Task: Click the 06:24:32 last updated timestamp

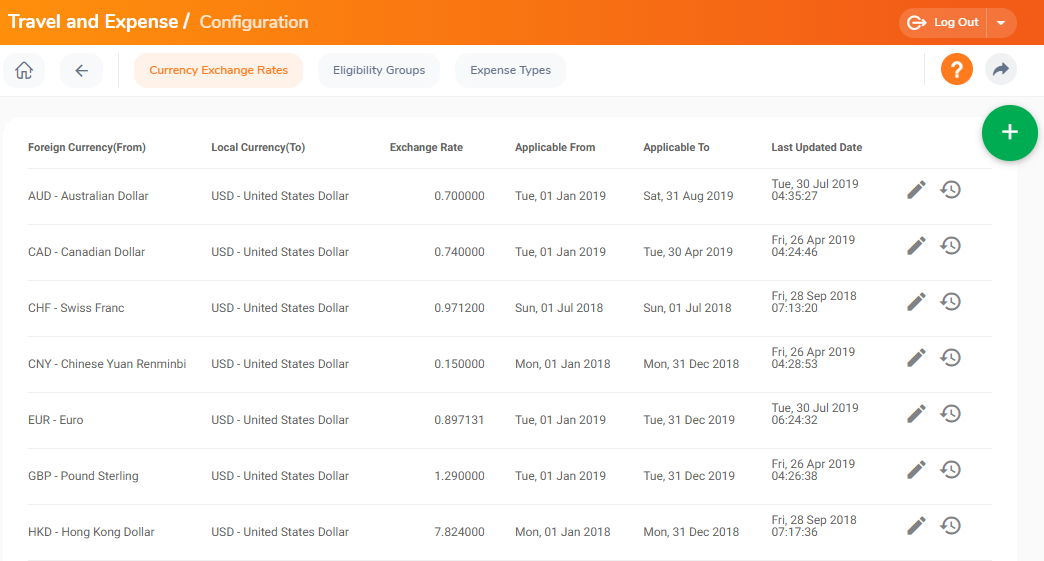Action: [x=794, y=419]
